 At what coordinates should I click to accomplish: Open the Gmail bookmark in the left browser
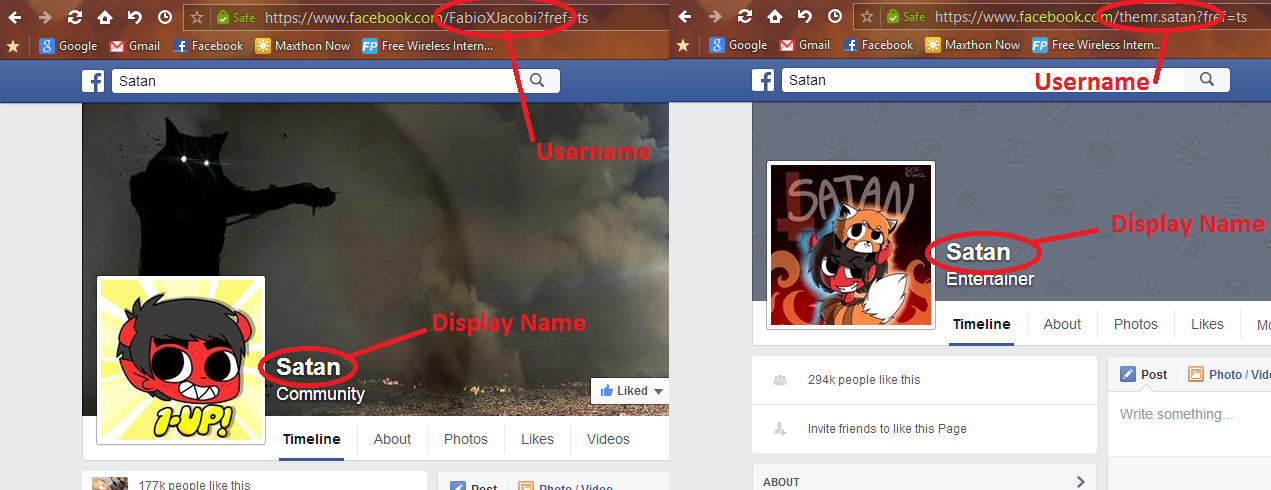click(x=135, y=45)
